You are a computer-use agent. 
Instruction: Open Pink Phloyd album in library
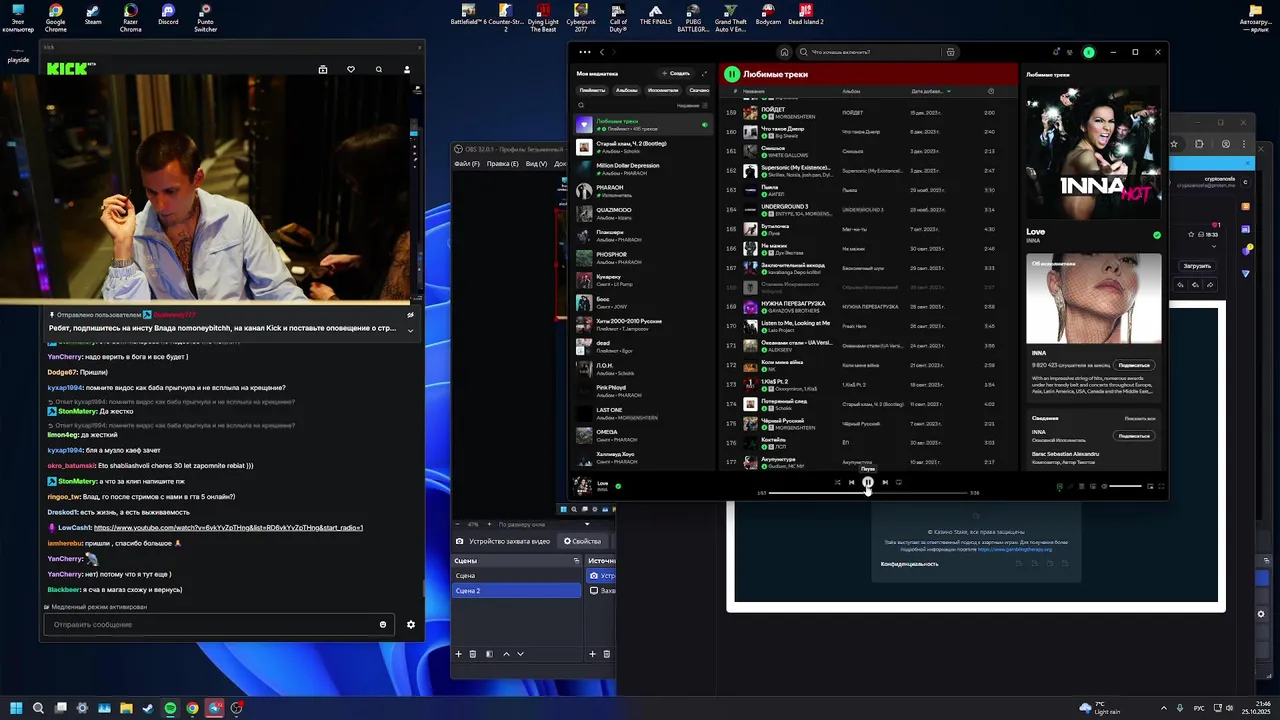[641, 391]
